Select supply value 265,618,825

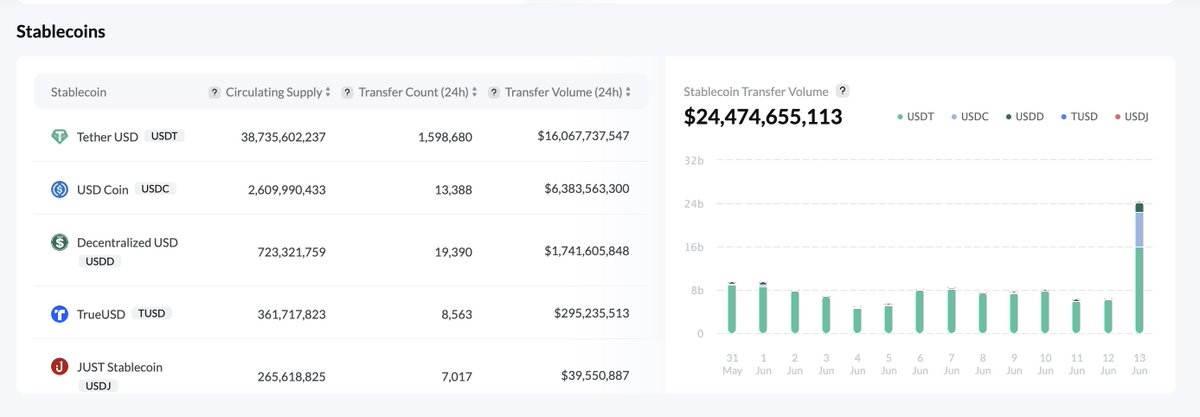coord(292,377)
